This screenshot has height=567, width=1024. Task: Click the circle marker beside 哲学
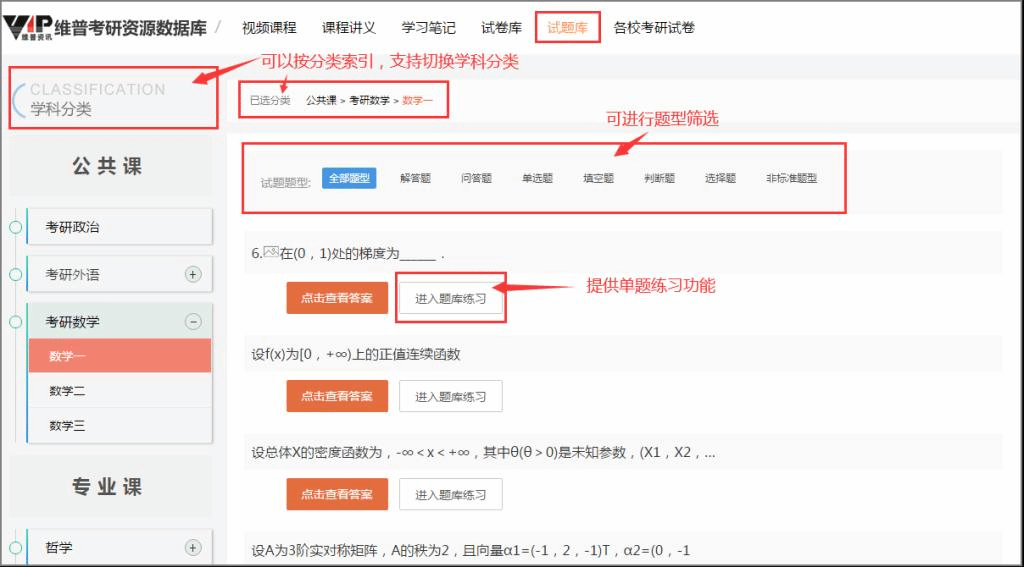pos(15,548)
